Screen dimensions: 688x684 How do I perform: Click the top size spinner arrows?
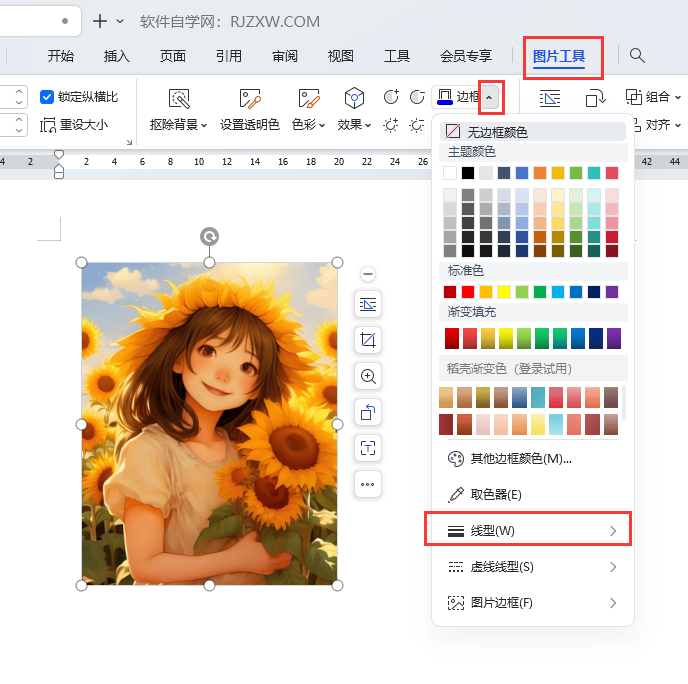click(19, 97)
